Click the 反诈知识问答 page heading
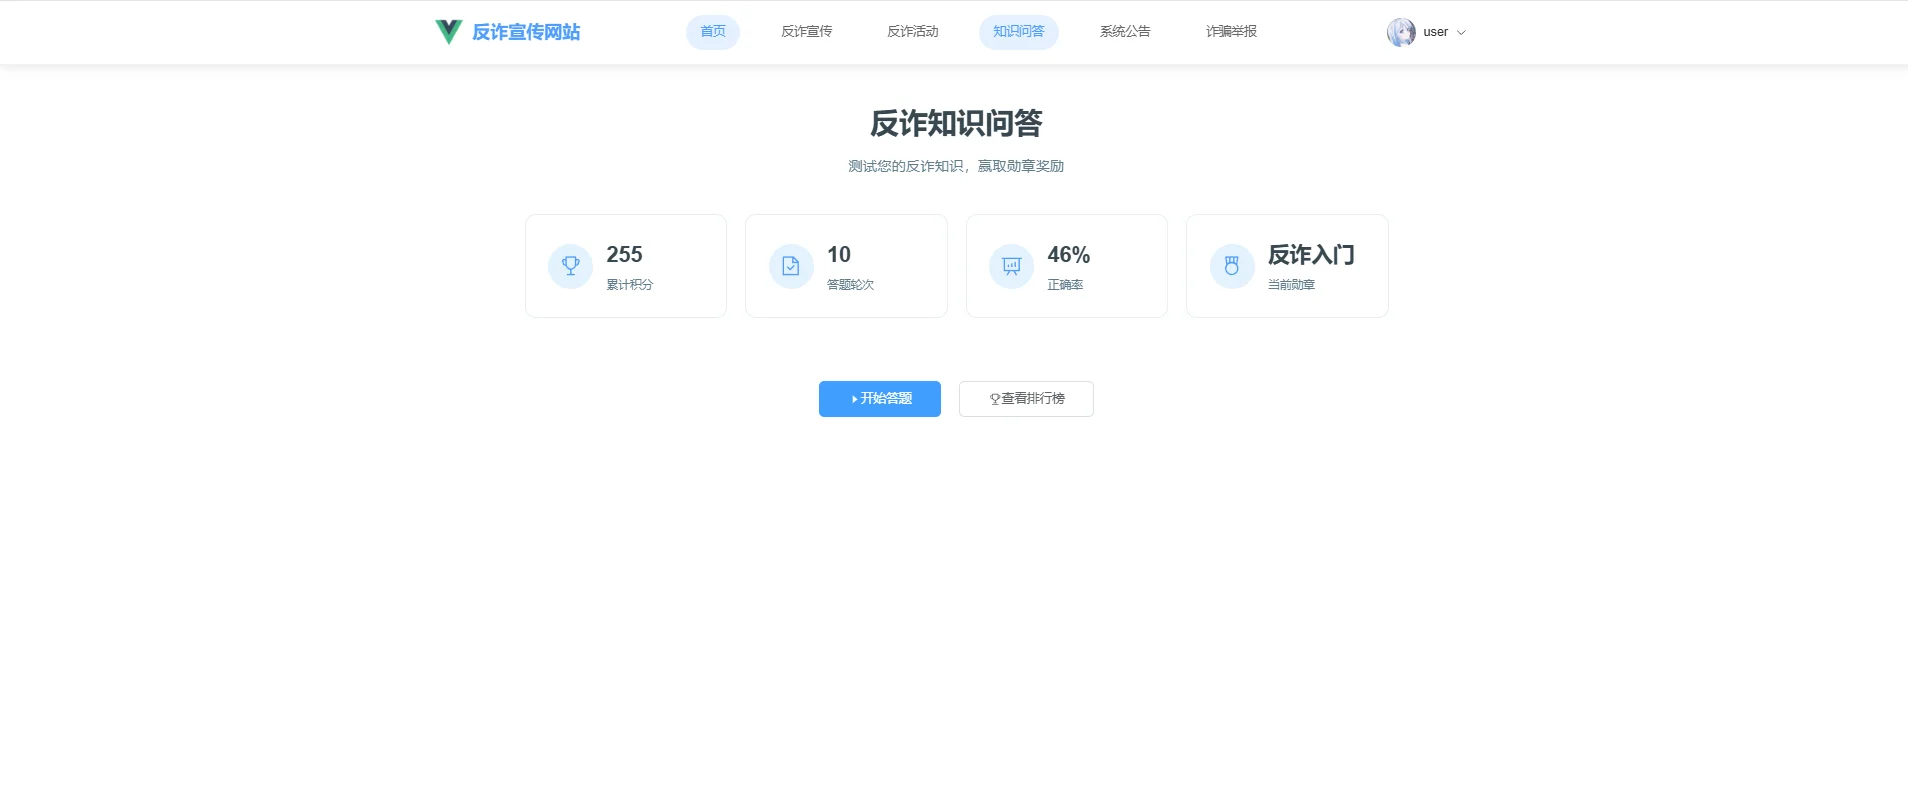 click(x=956, y=123)
